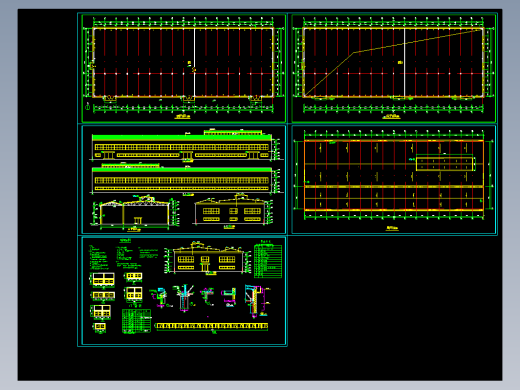Pick the white vertical partition line in first plan
The height and width of the screenshot is (390, 520).
[x=194, y=63]
